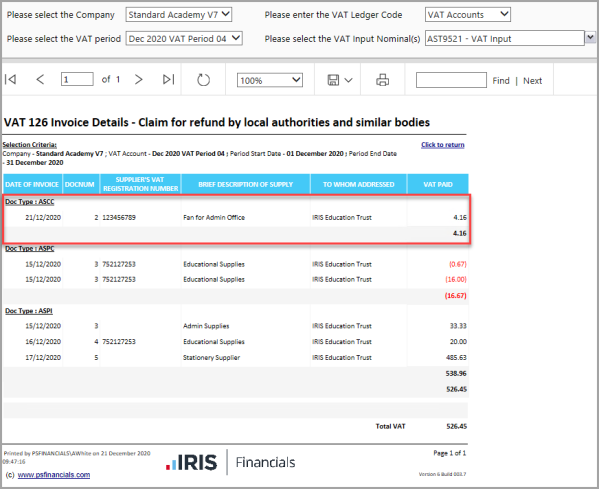599x489 pixels.
Task: Click the current page number field
Action: 77,79
